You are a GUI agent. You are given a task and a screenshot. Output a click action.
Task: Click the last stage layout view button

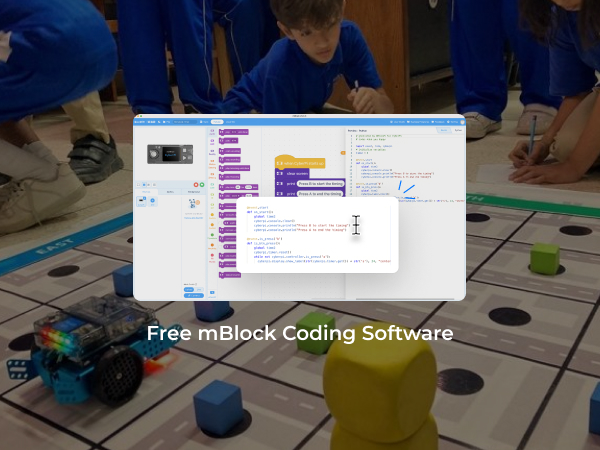point(154,184)
